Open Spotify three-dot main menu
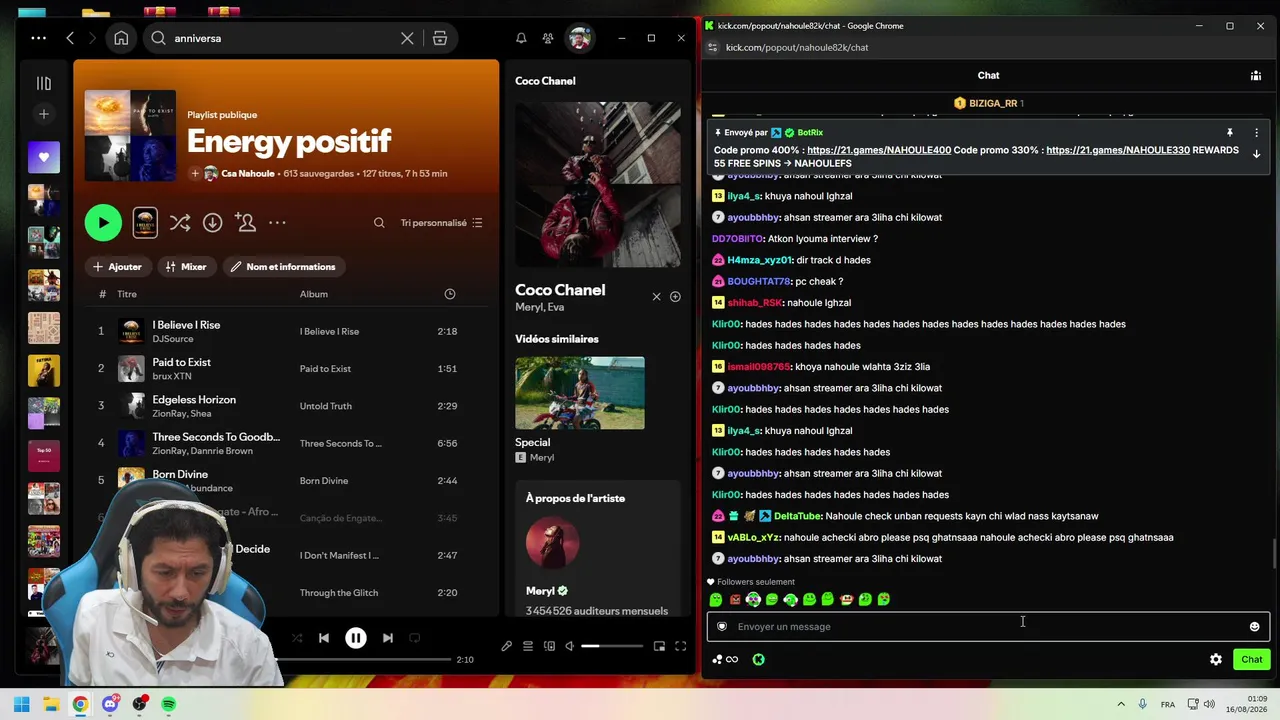The width and height of the screenshot is (1280, 720). pyautogui.click(x=38, y=38)
